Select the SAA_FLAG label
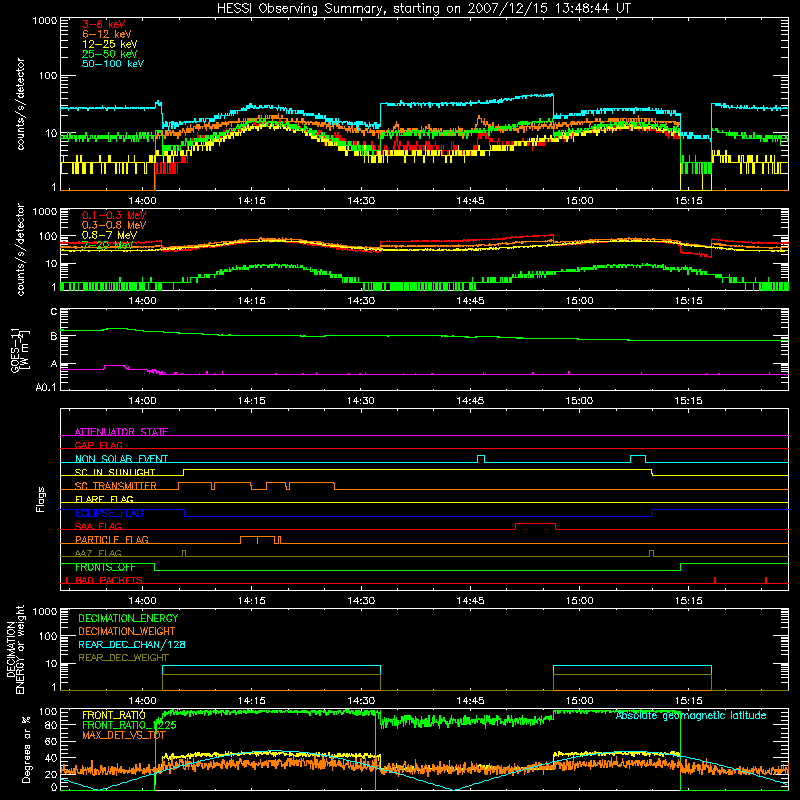 pos(98,526)
